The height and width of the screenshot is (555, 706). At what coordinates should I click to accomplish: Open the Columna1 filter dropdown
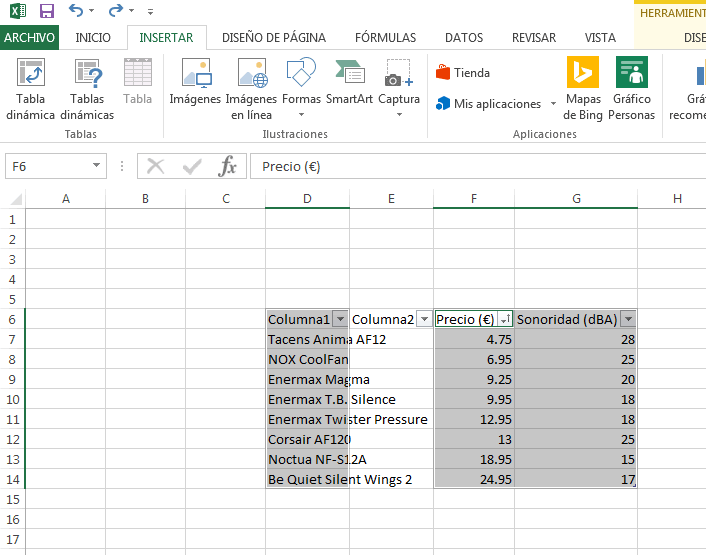click(x=340, y=319)
